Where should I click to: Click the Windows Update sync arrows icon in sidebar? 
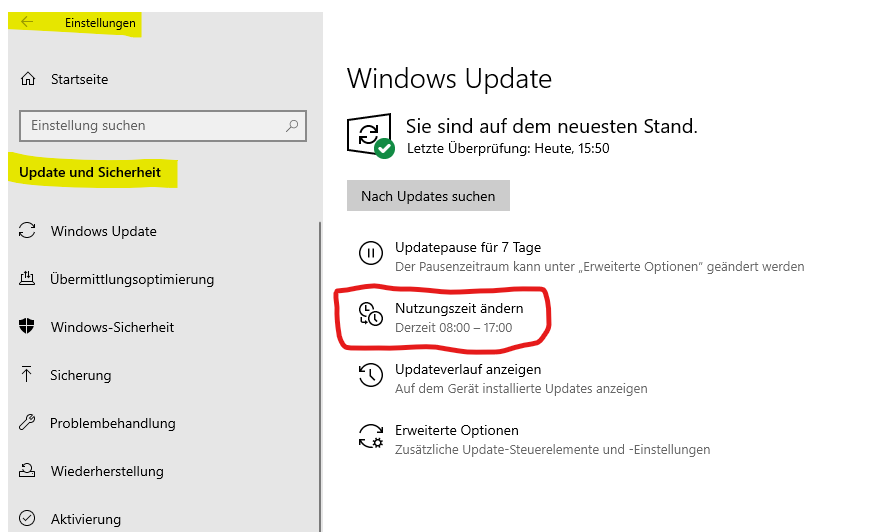27,231
